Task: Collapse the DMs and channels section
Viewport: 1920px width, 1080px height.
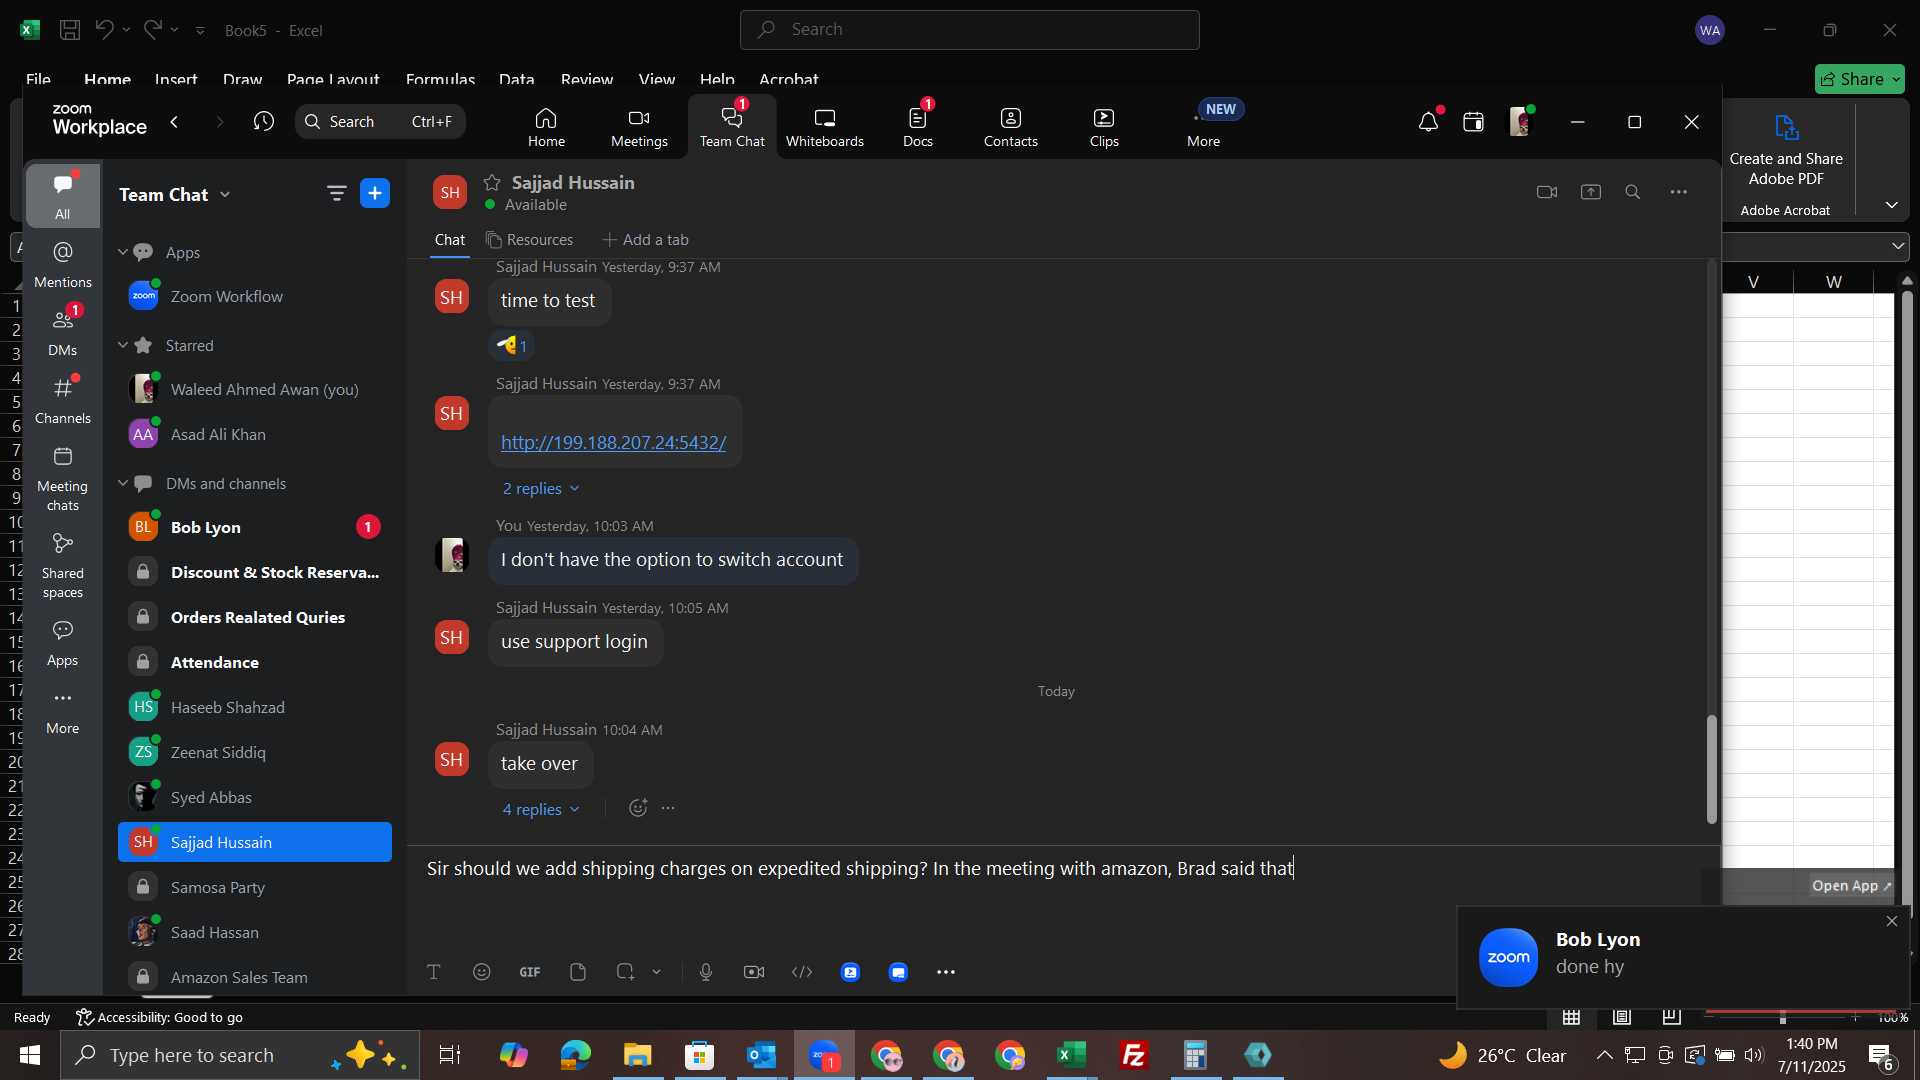Action: (123, 484)
